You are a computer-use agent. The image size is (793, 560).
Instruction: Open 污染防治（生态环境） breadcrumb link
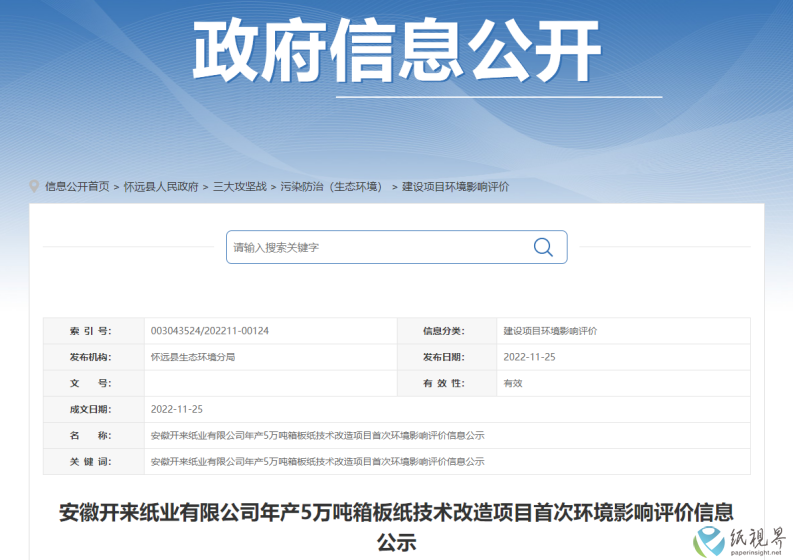point(334,187)
